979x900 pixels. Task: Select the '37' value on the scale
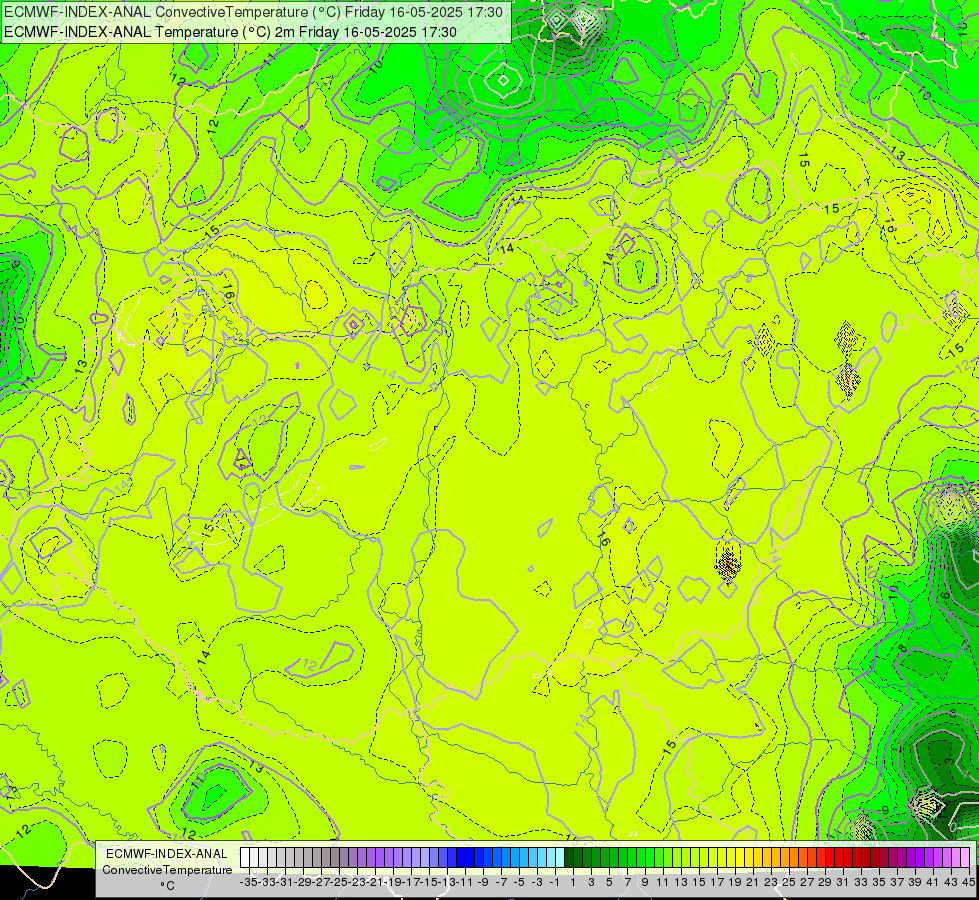point(897,882)
